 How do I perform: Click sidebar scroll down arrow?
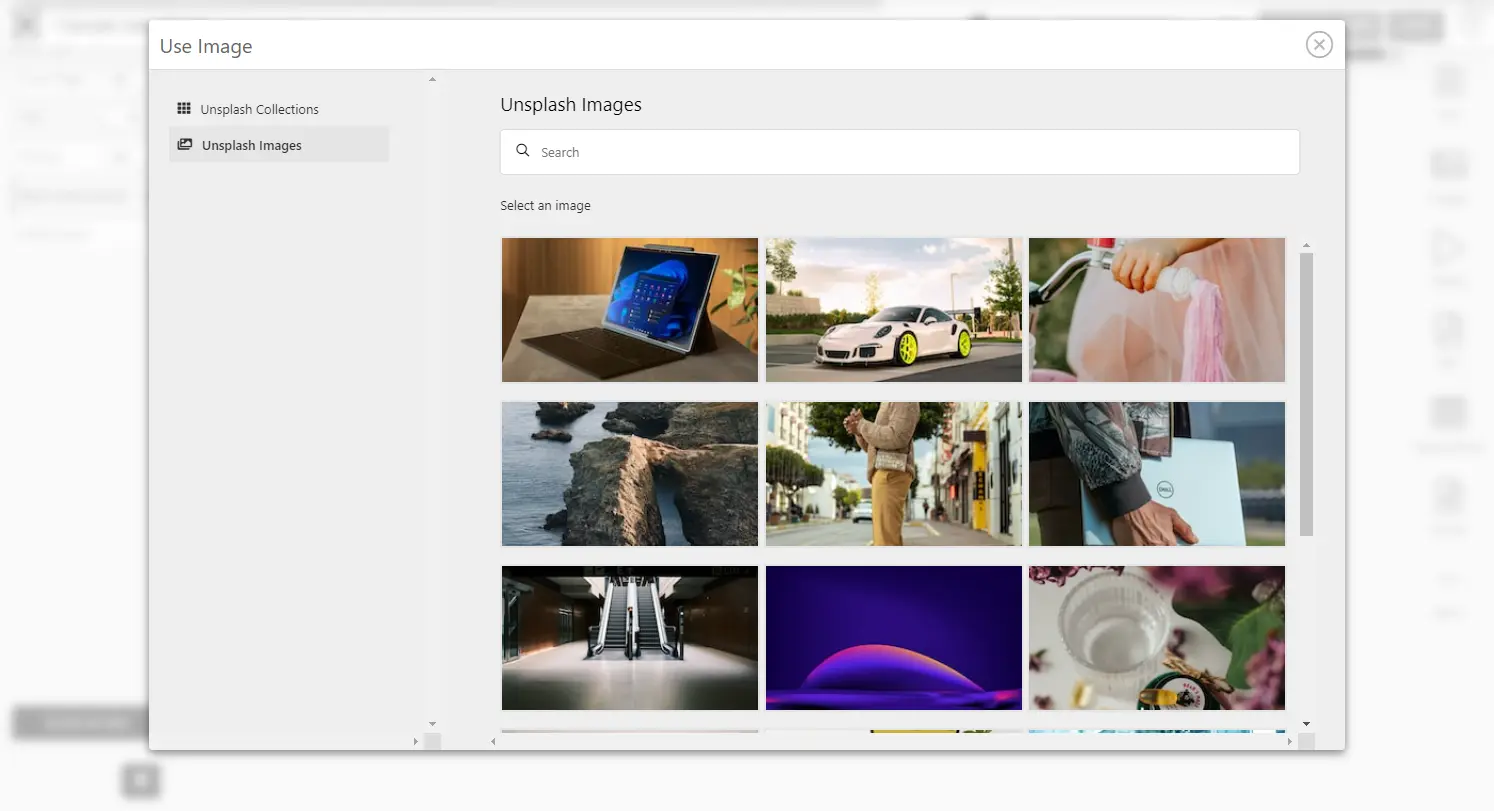pos(432,723)
